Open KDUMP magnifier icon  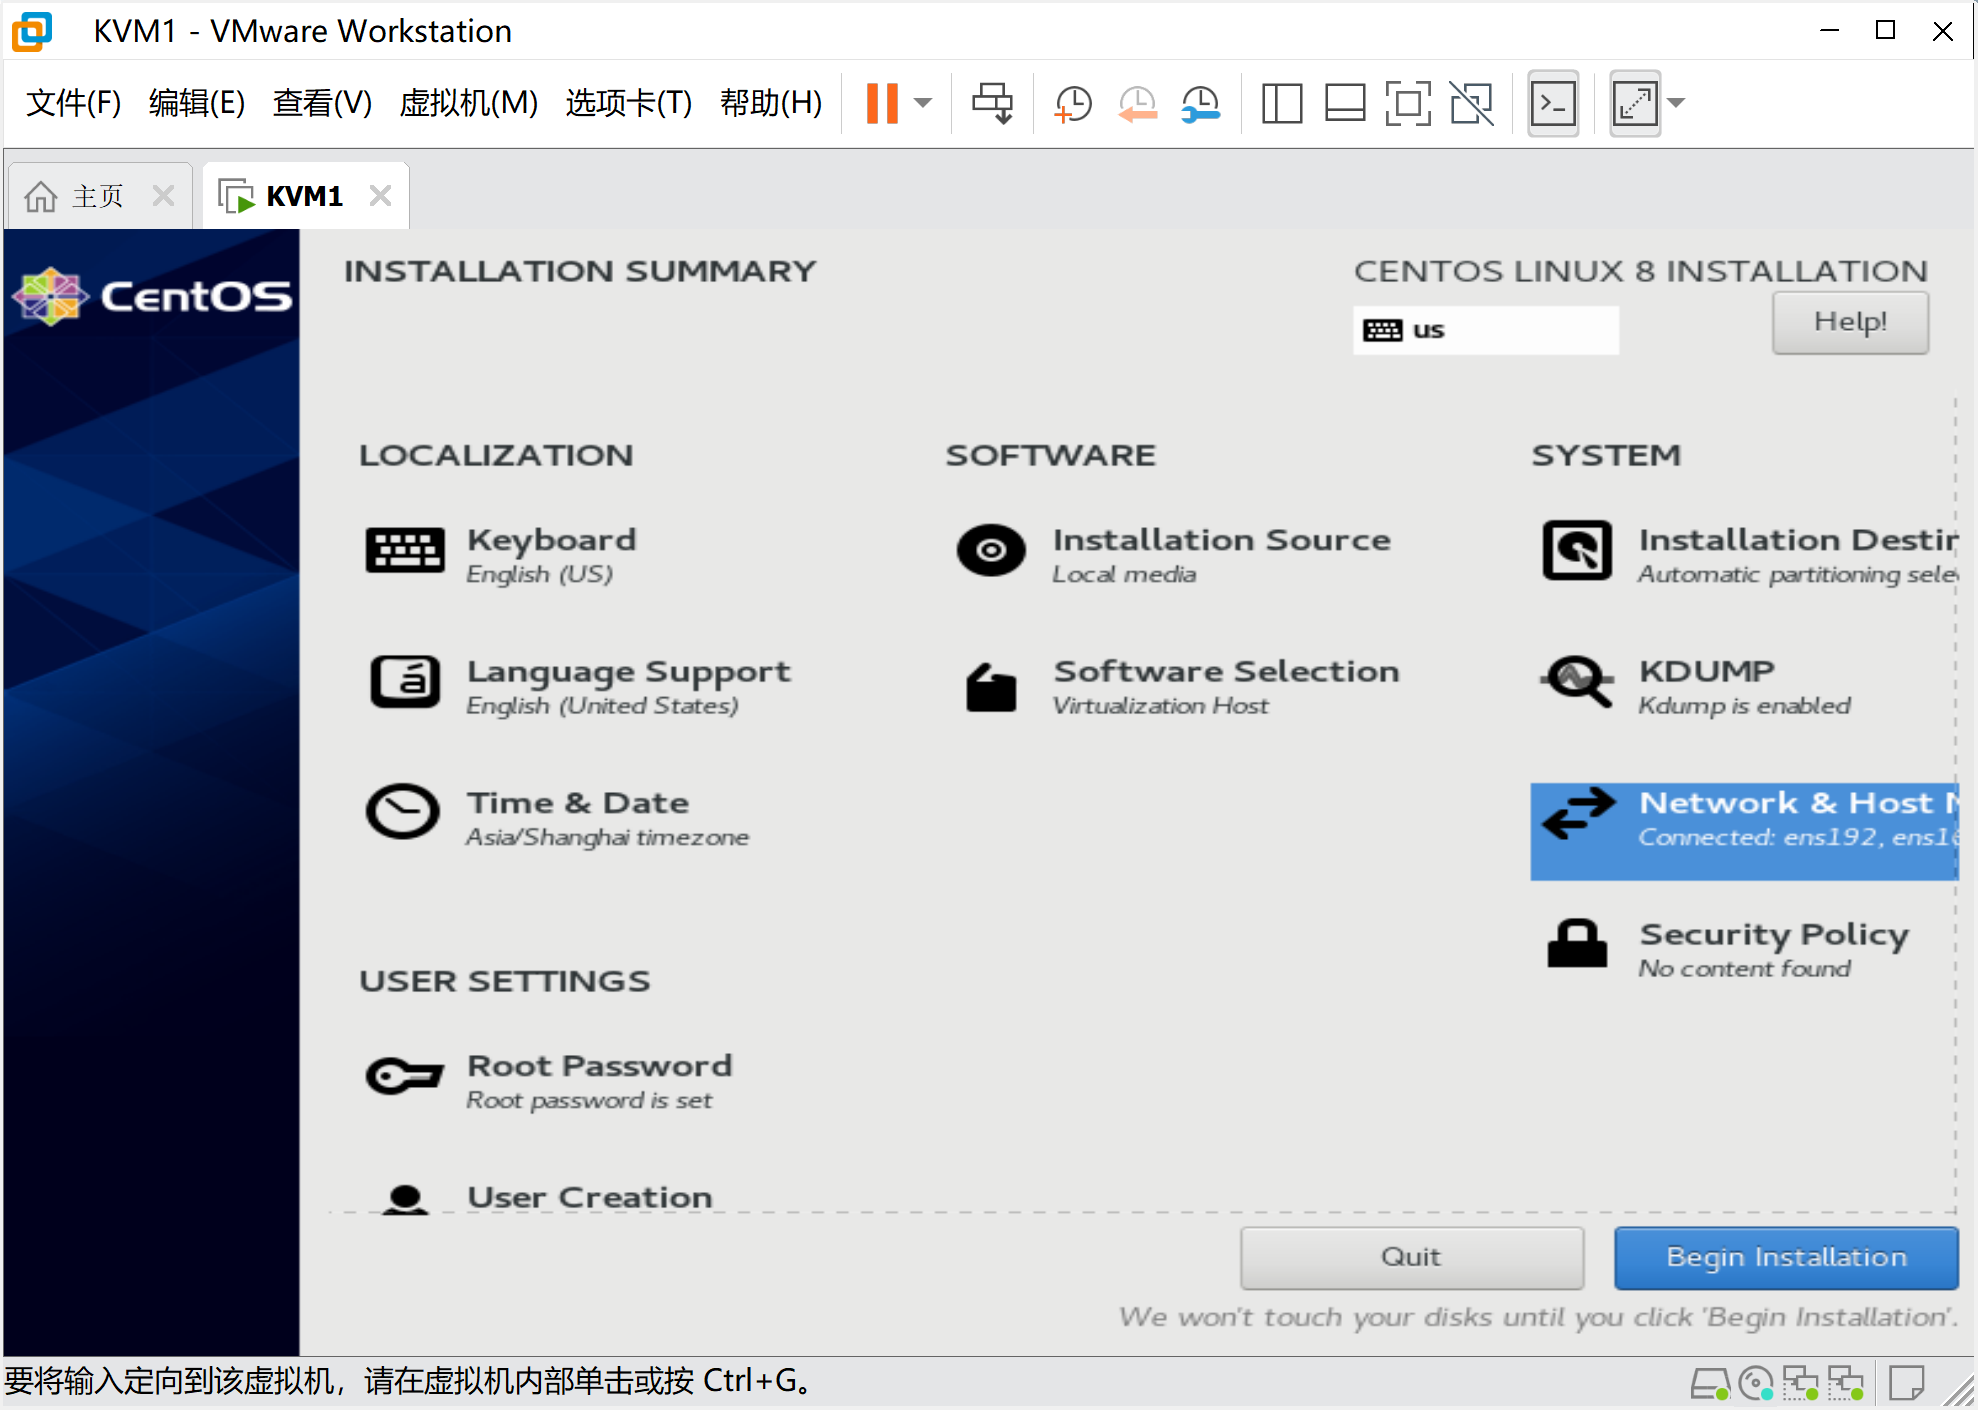pyautogui.click(x=1577, y=682)
